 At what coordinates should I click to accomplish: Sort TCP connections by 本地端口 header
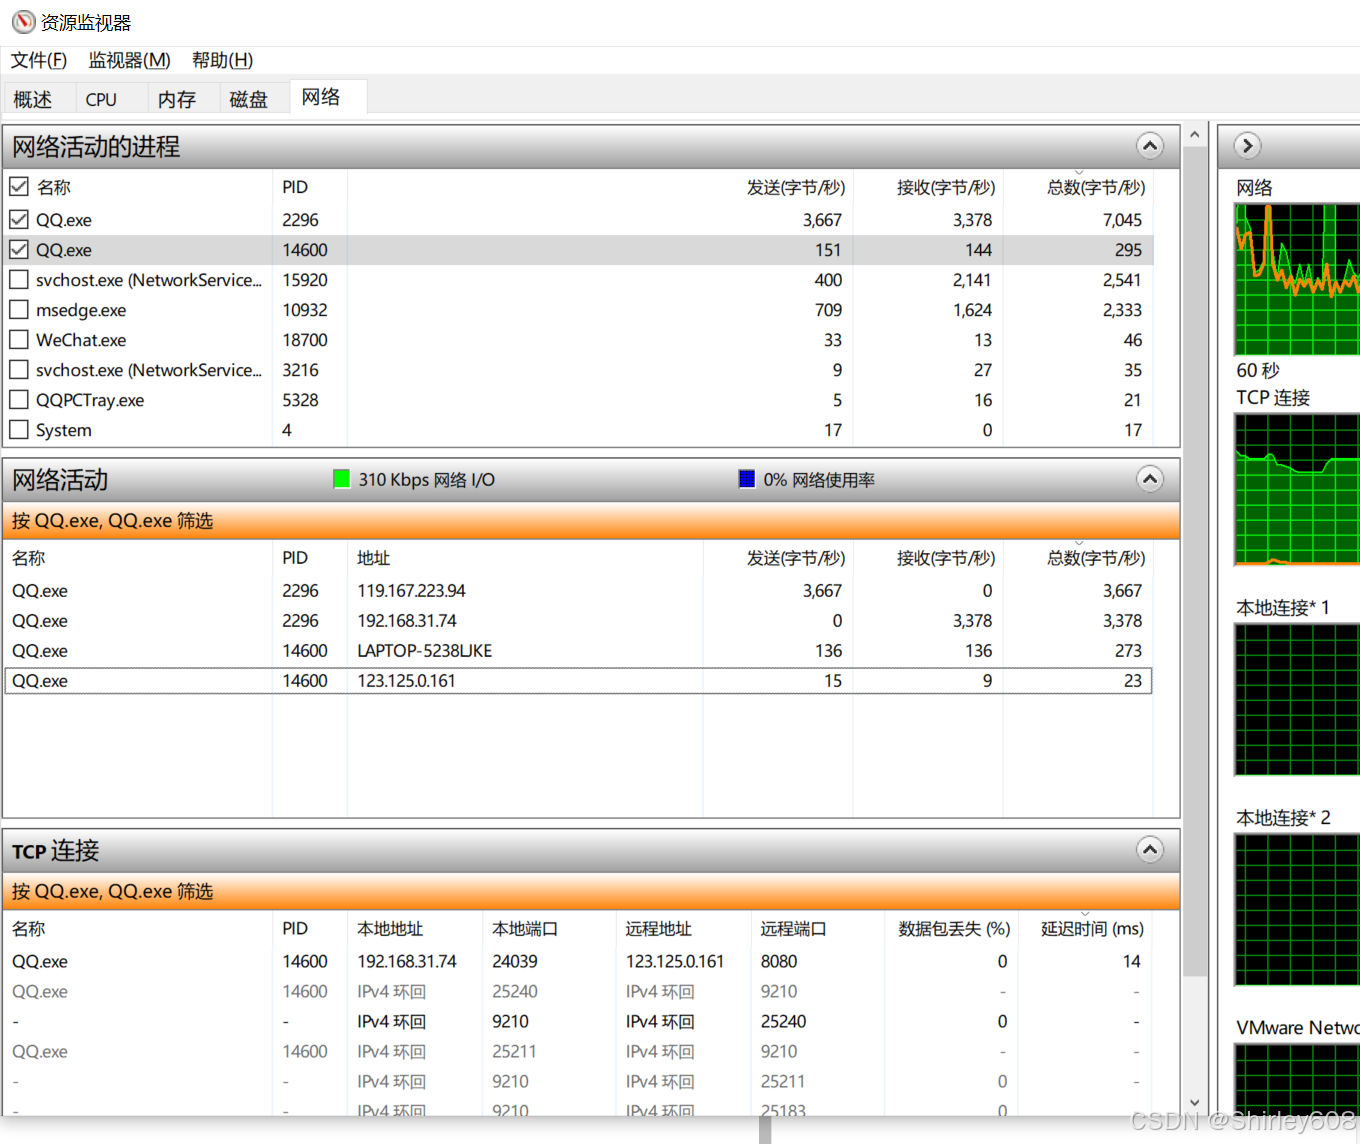525,929
